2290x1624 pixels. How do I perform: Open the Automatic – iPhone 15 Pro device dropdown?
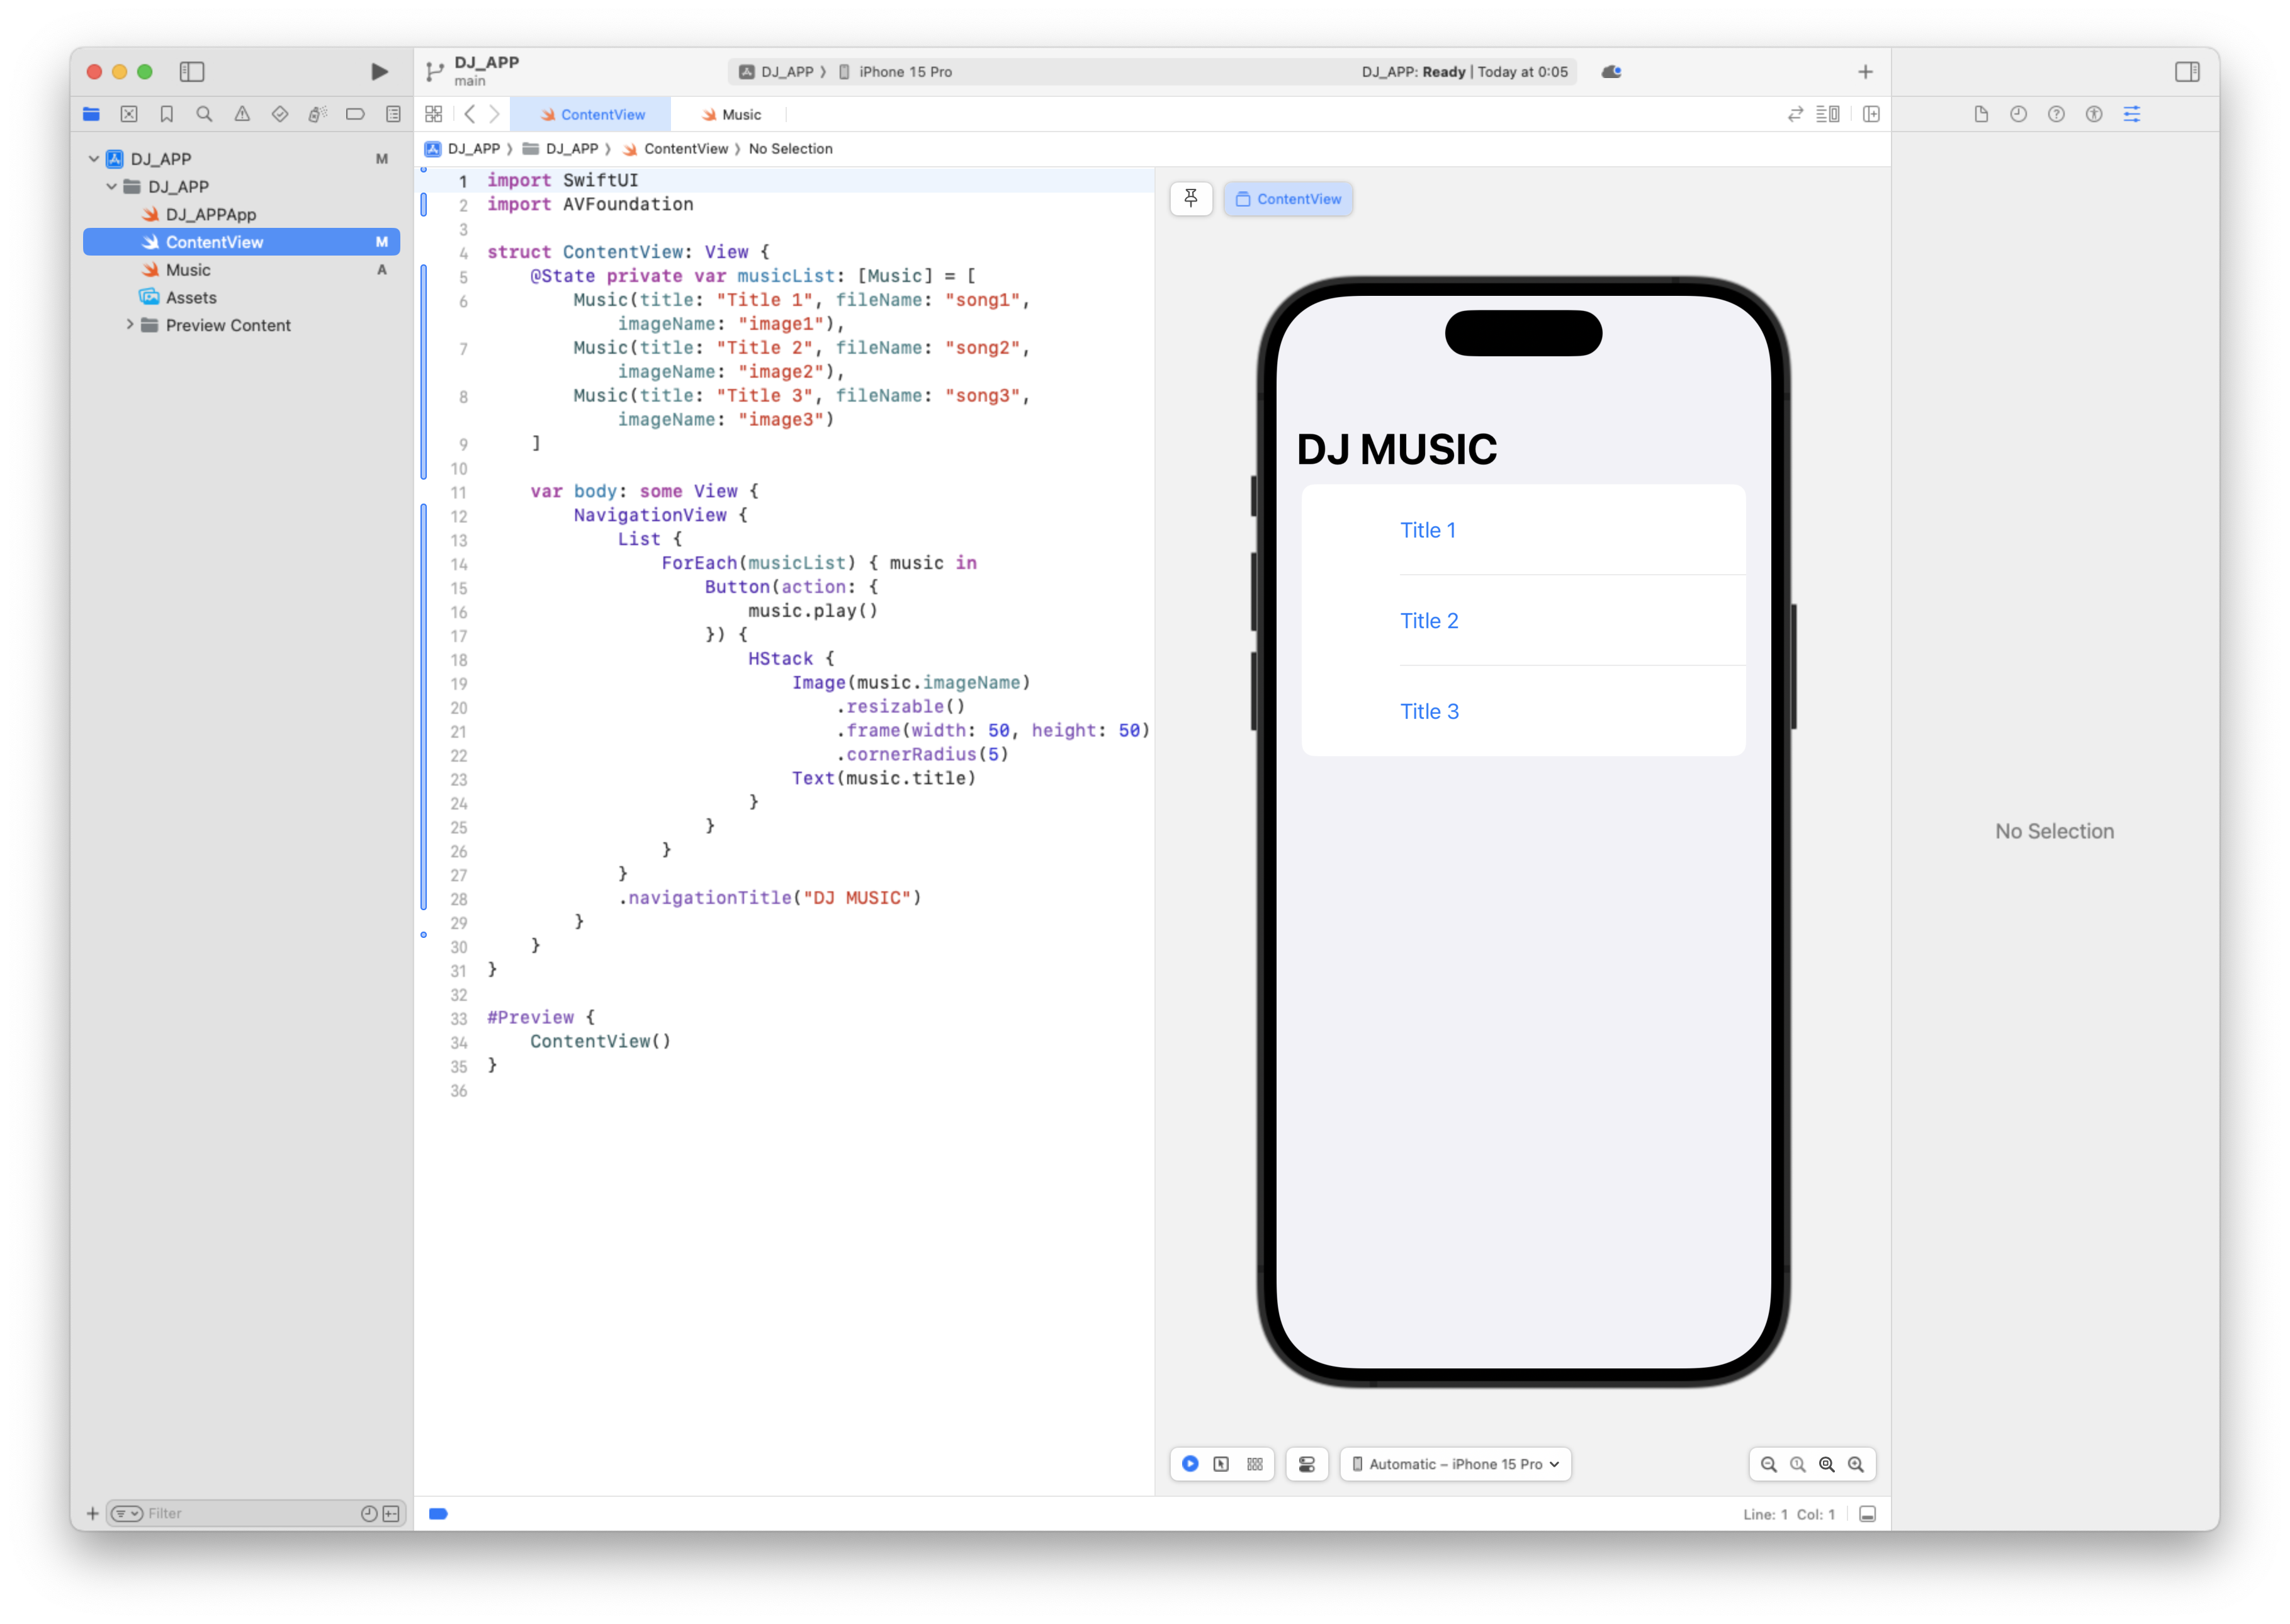click(1455, 1463)
